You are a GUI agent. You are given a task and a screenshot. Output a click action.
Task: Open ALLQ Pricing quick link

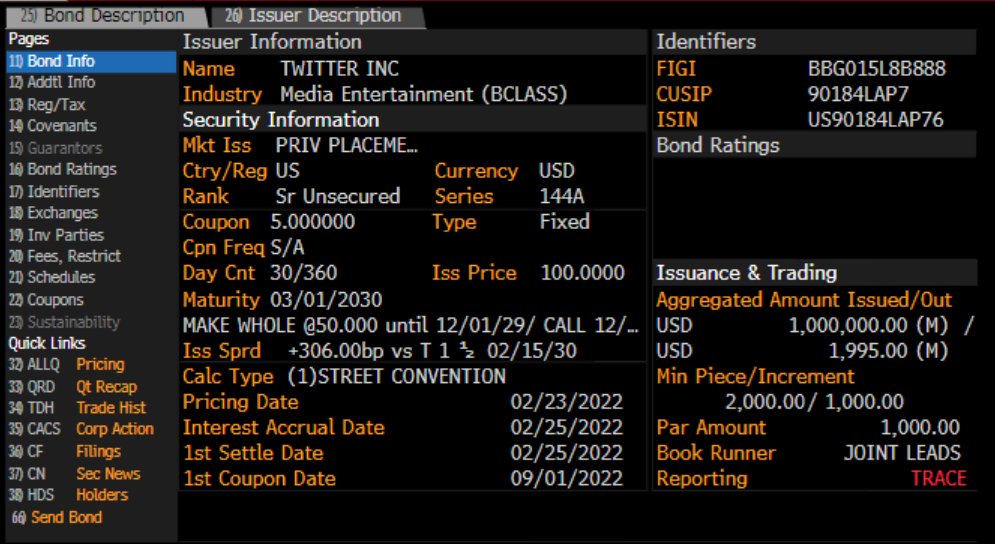click(67, 364)
